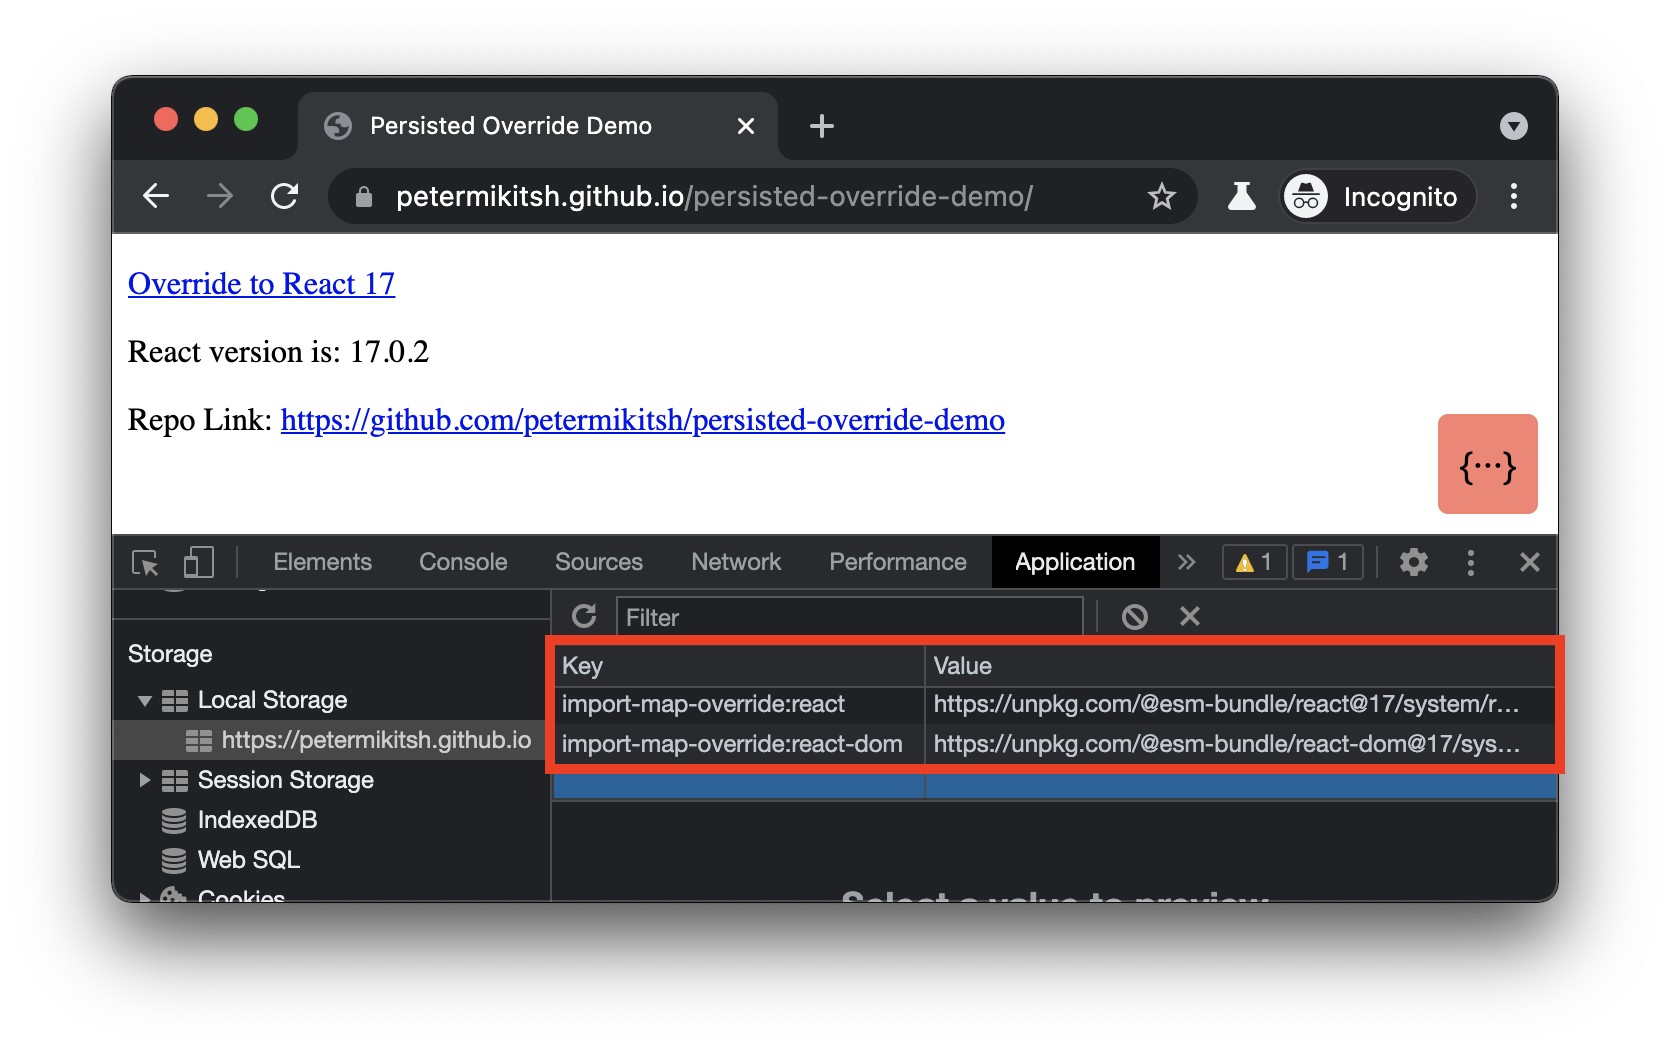Select the react-dom@17 unpkg URL value cell
Screen dimensions: 1670x1050
click(x=1240, y=744)
